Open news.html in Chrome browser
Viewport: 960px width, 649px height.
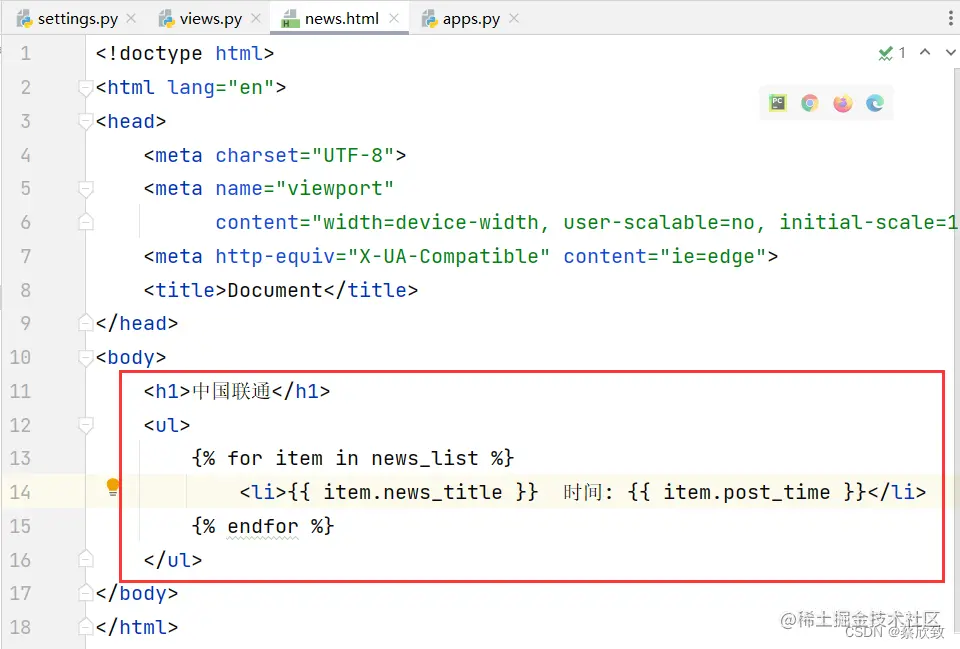[810, 103]
